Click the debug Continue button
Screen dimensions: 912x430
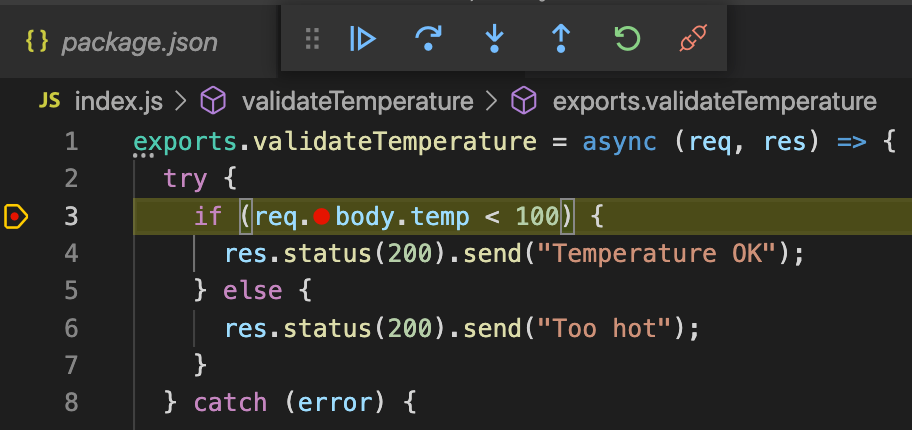click(362, 39)
